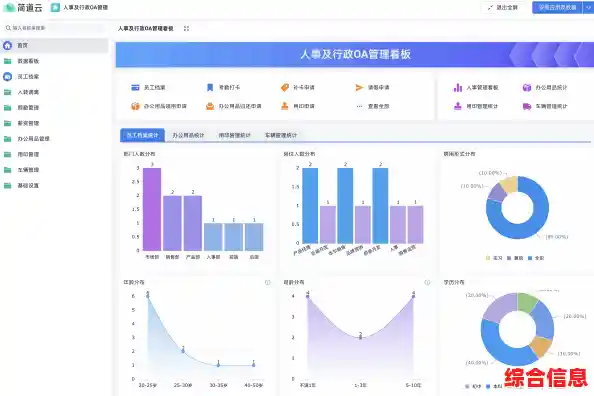Open the 请假申请 paper plane icon

tap(359, 88)
